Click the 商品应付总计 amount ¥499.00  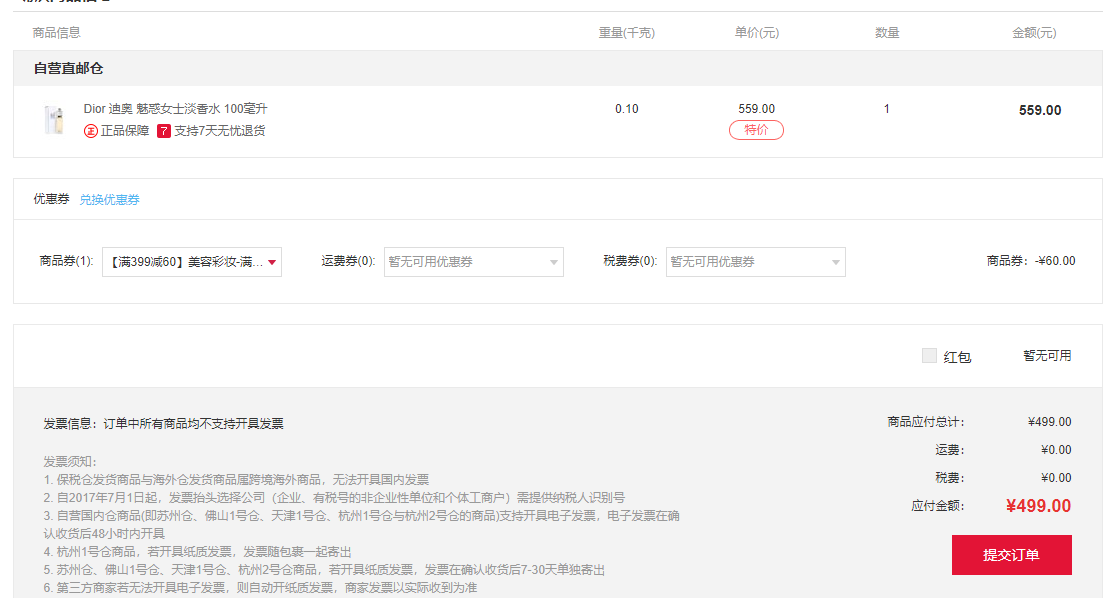point(1050,422)
